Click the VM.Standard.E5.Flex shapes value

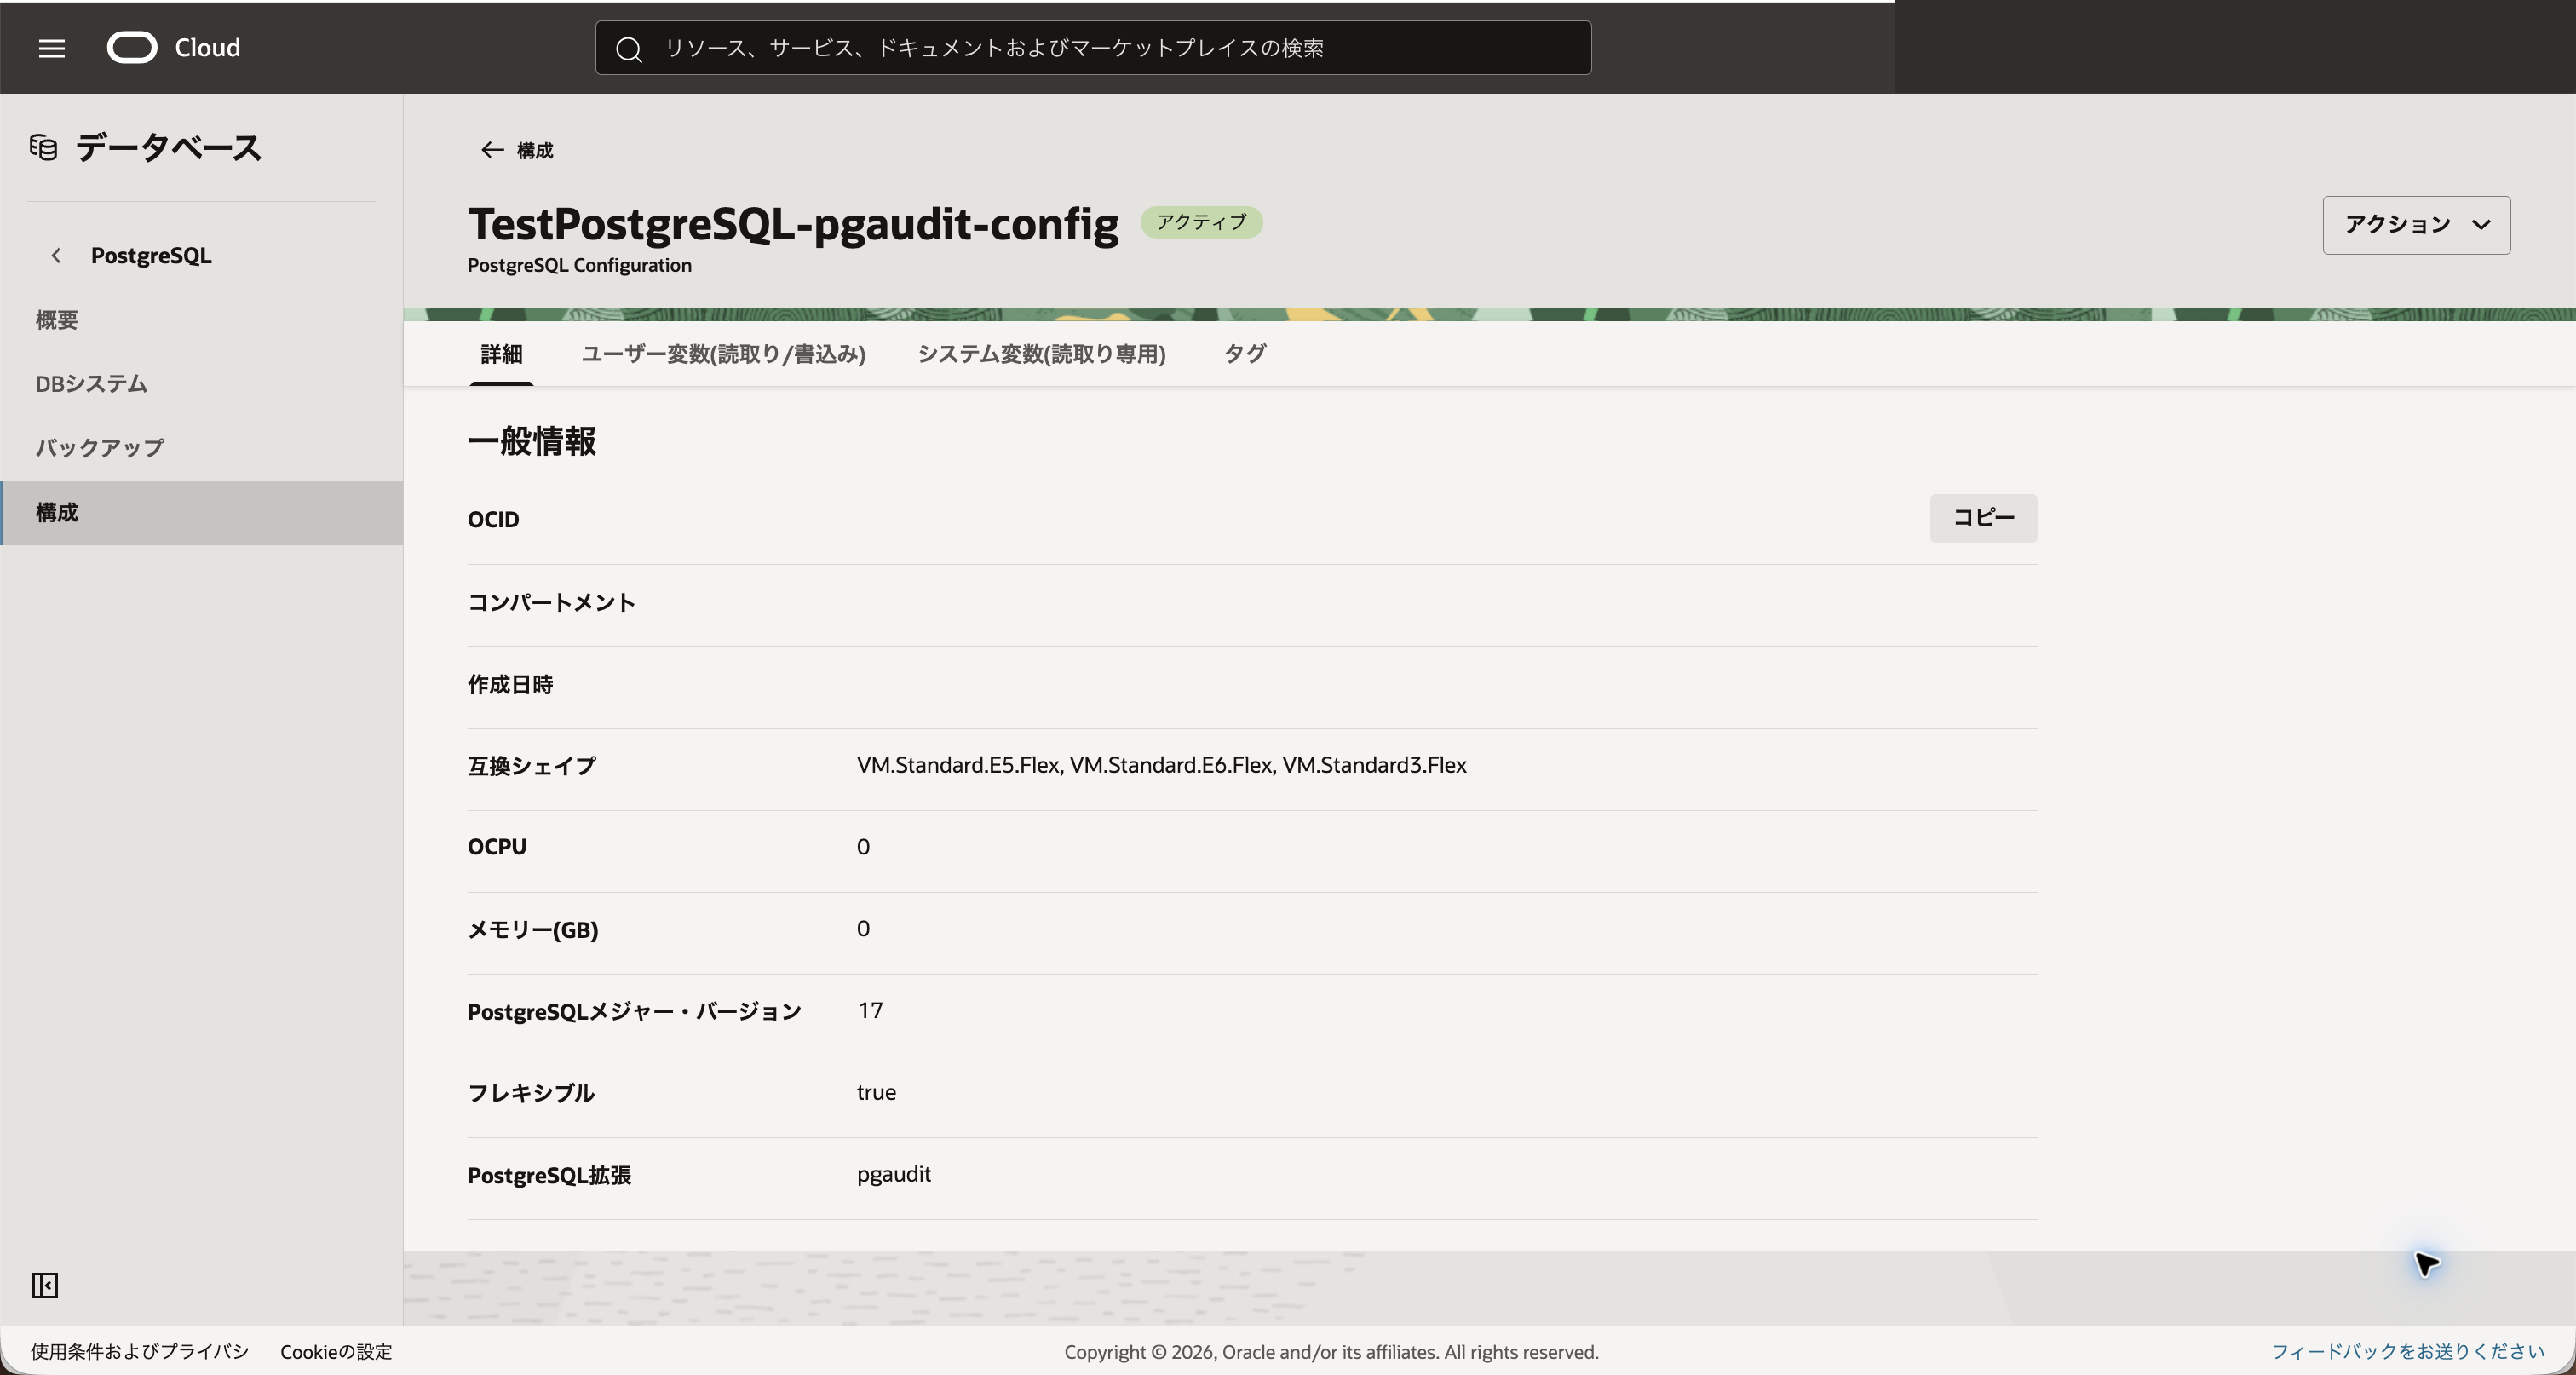1161,765
